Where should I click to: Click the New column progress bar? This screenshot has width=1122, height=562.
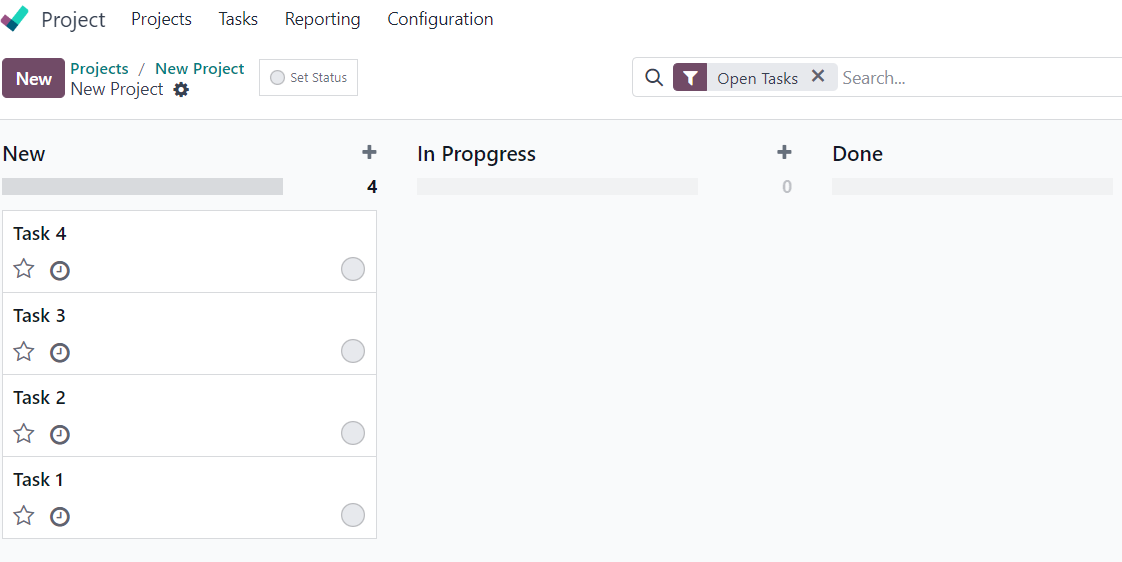pos(142,187)
